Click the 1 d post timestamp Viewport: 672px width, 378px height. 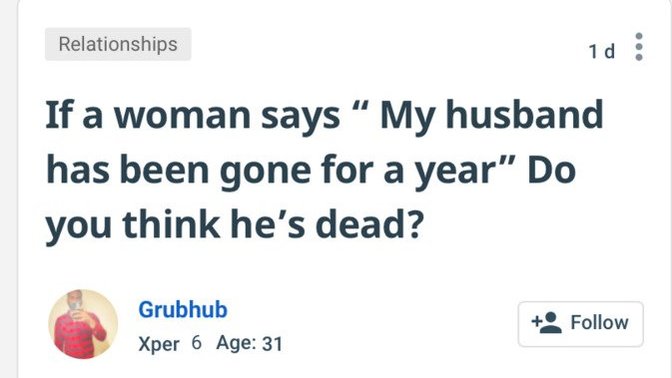602,51
